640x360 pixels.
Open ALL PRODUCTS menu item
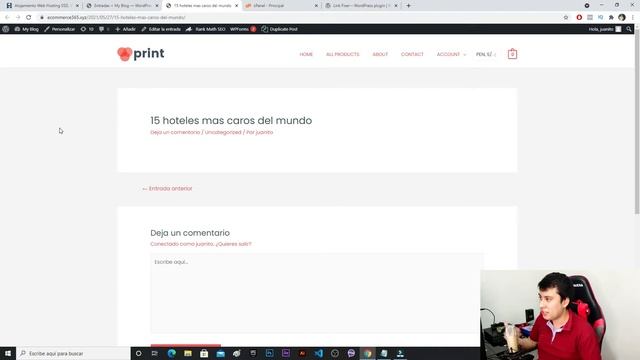(x=342, y=54)
